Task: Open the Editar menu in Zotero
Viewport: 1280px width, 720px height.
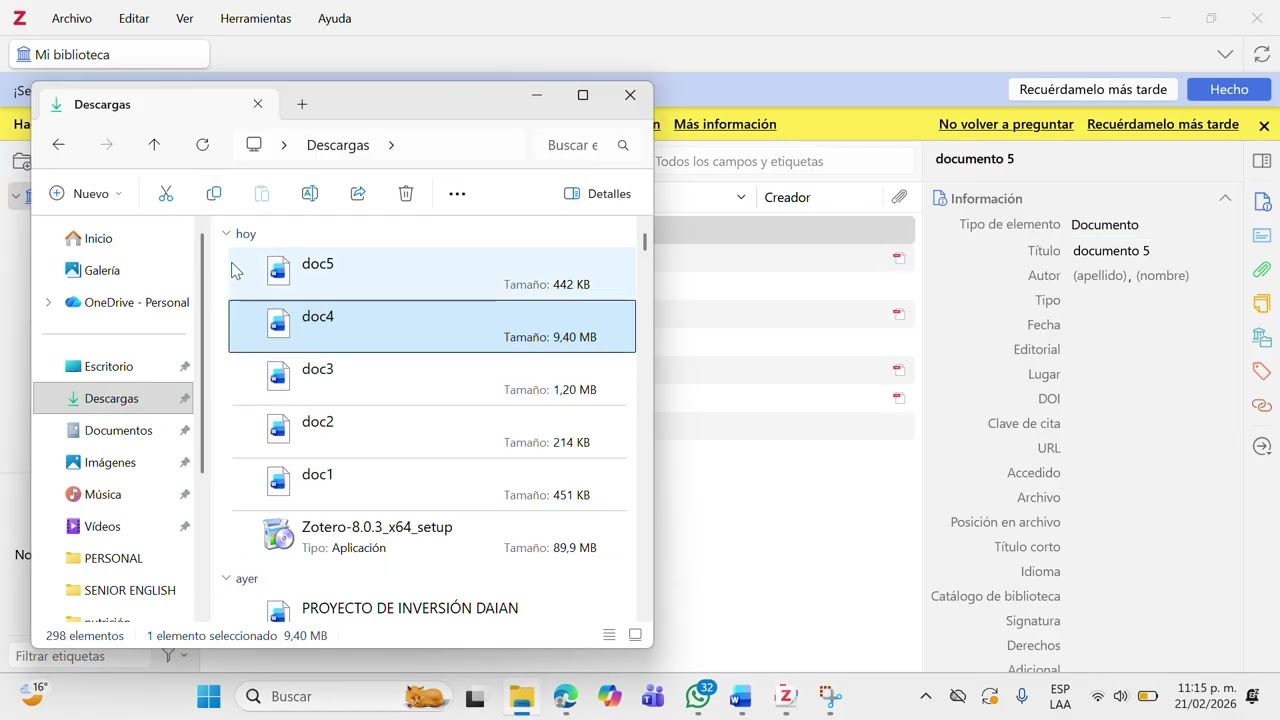Action: 134,18
